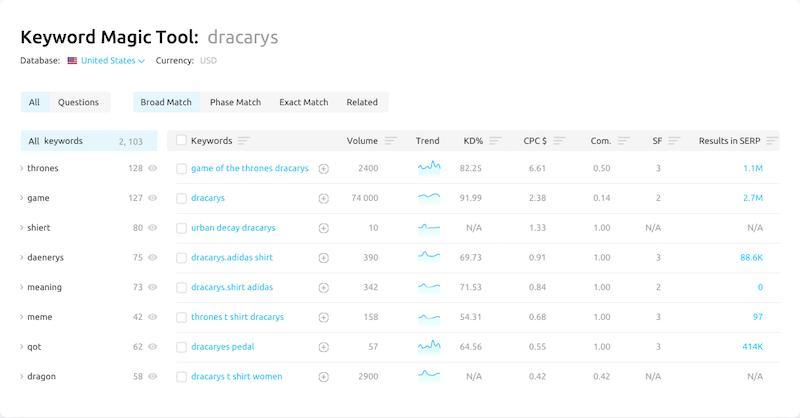Click KD% column sort icon
The width and height of the screenshot is (800, 418).
495,140
